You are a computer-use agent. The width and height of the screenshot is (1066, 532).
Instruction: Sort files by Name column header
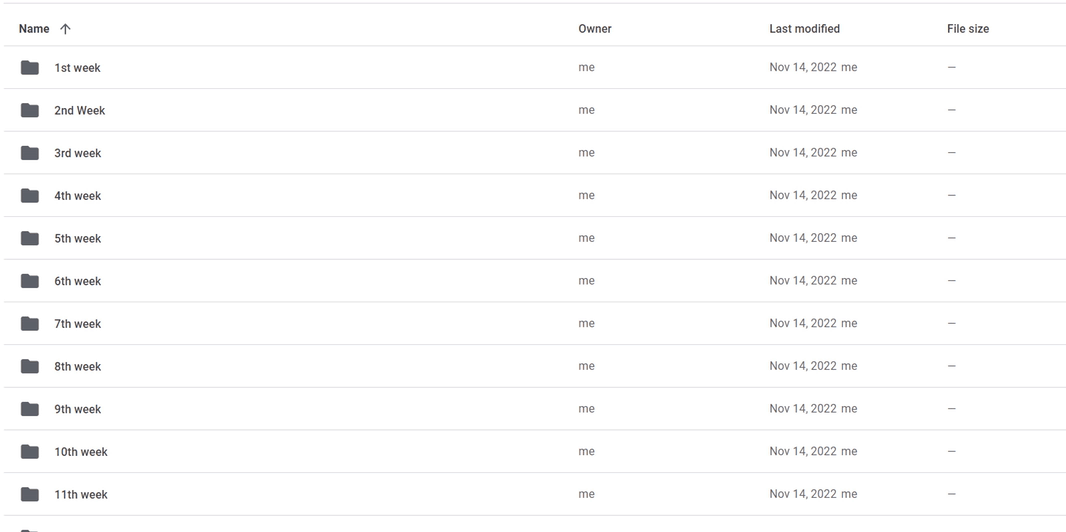click(34, 29)
